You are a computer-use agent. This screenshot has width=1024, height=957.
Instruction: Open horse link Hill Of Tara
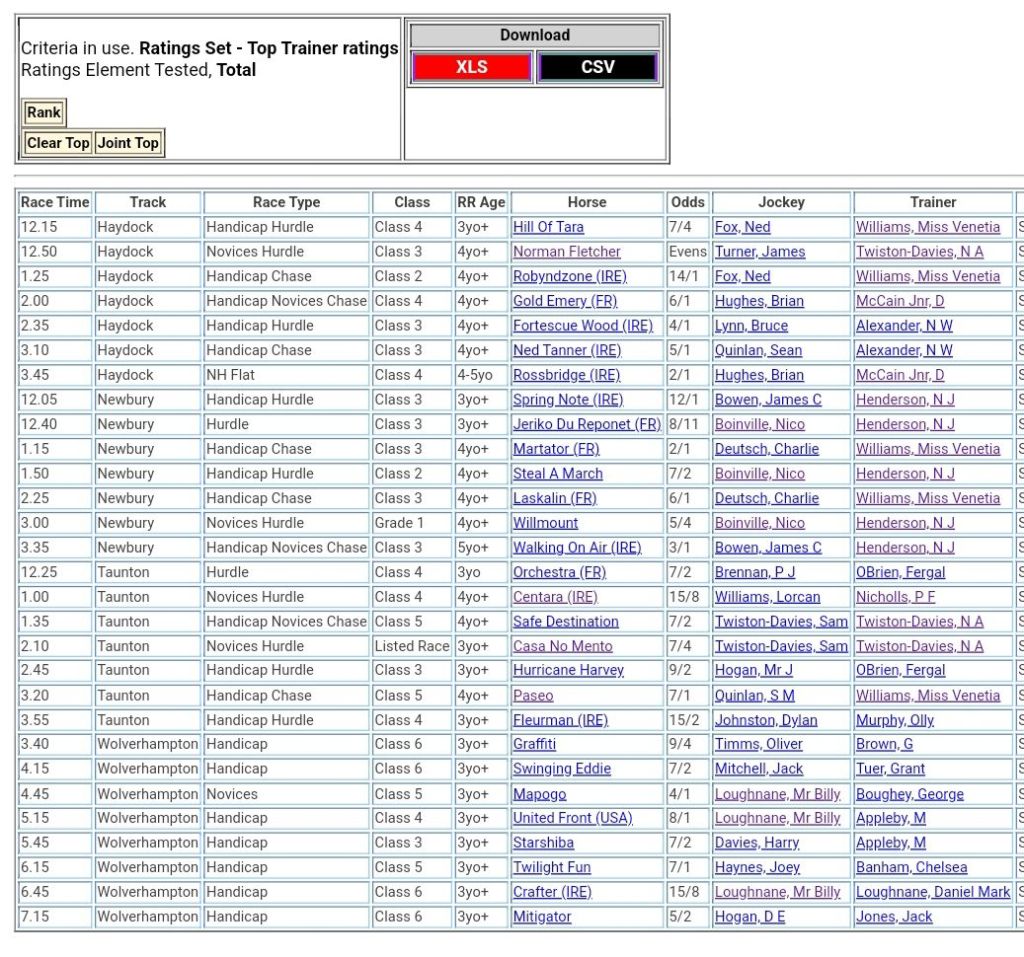coord(548,227)
